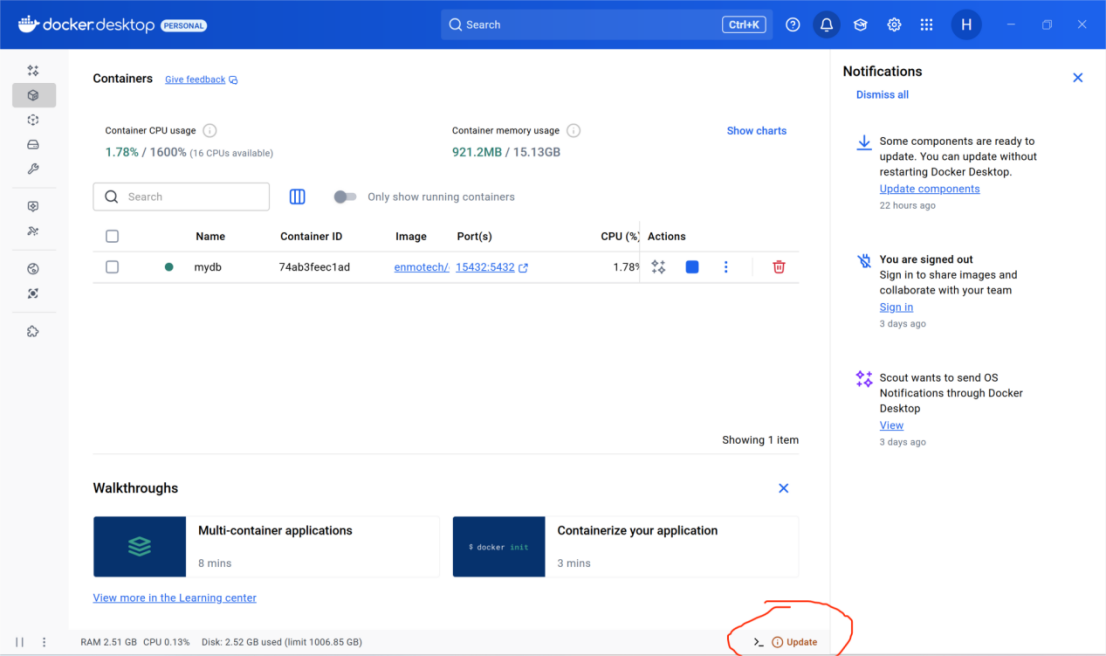
Task: Click the help question-mark icon in header
Action: tap(793, 25)
